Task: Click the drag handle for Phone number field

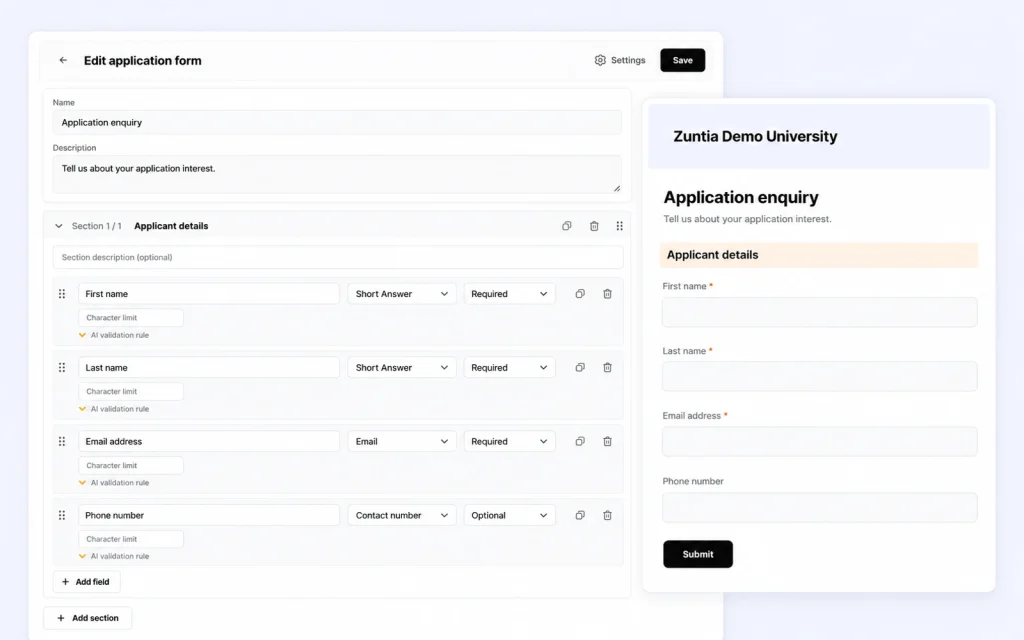Action: coord(62,515)
